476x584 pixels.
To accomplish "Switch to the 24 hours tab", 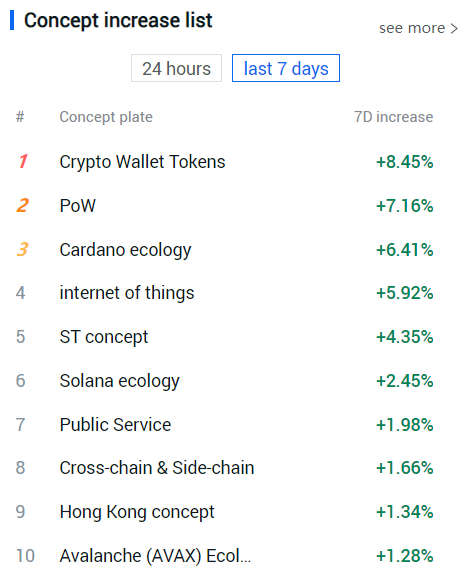I will point(176,68).
